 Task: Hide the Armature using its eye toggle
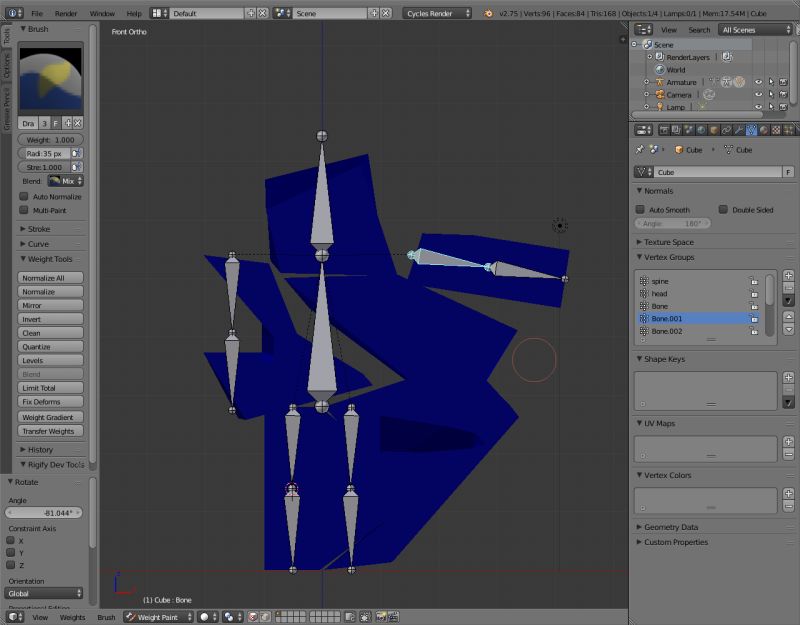(x=758, y=82)
